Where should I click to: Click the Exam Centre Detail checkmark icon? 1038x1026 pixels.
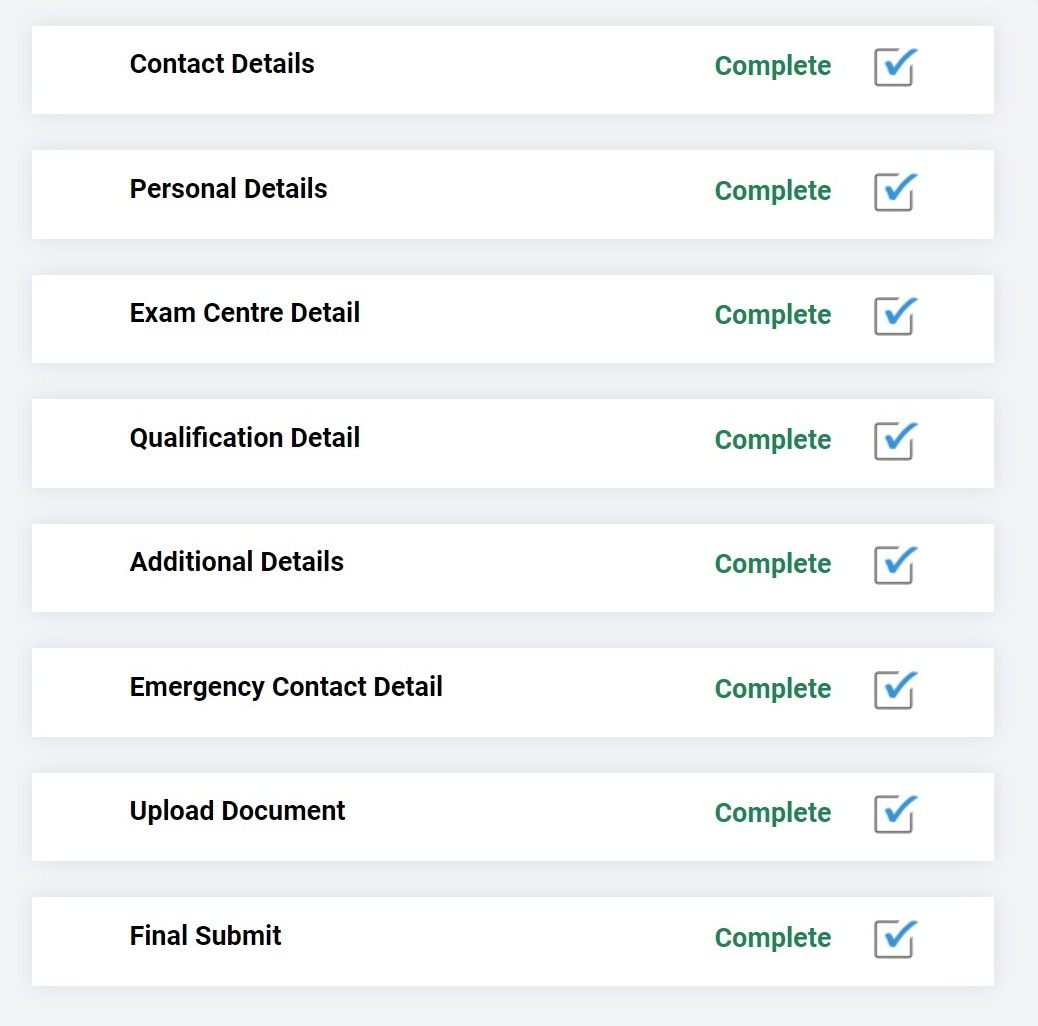click(x=895, y=316)
